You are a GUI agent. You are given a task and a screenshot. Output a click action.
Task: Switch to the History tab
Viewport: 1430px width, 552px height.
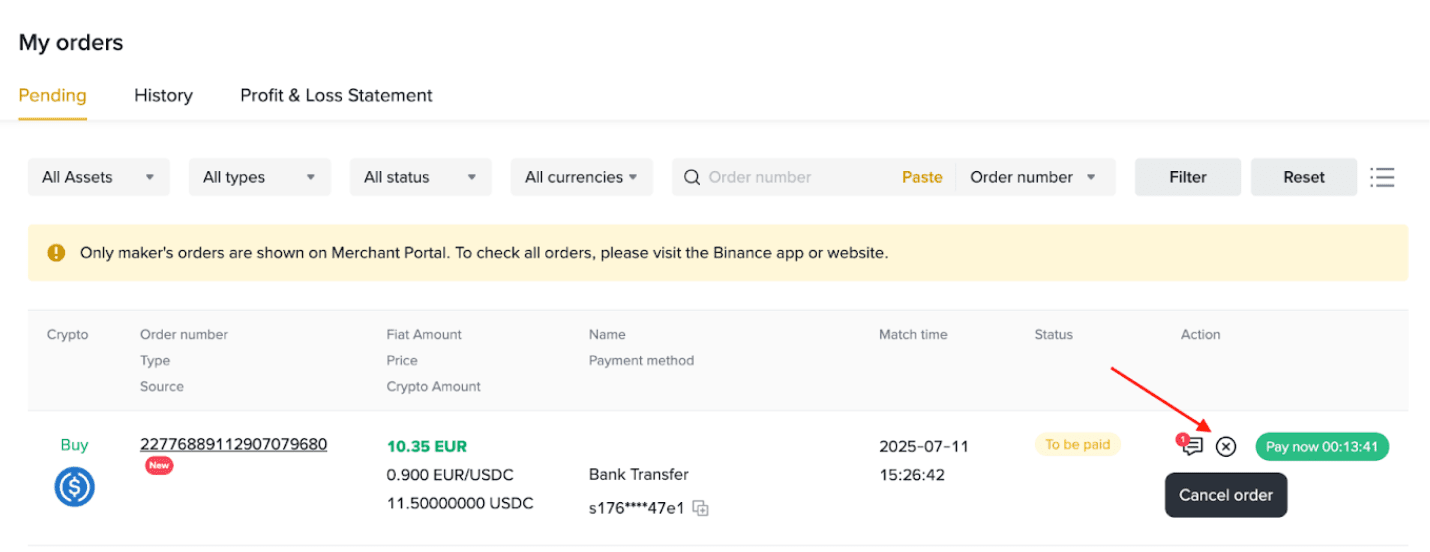163,96
